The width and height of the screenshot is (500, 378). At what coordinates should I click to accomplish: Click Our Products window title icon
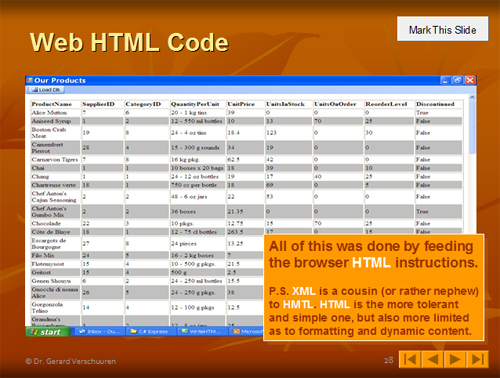[30, 80]
